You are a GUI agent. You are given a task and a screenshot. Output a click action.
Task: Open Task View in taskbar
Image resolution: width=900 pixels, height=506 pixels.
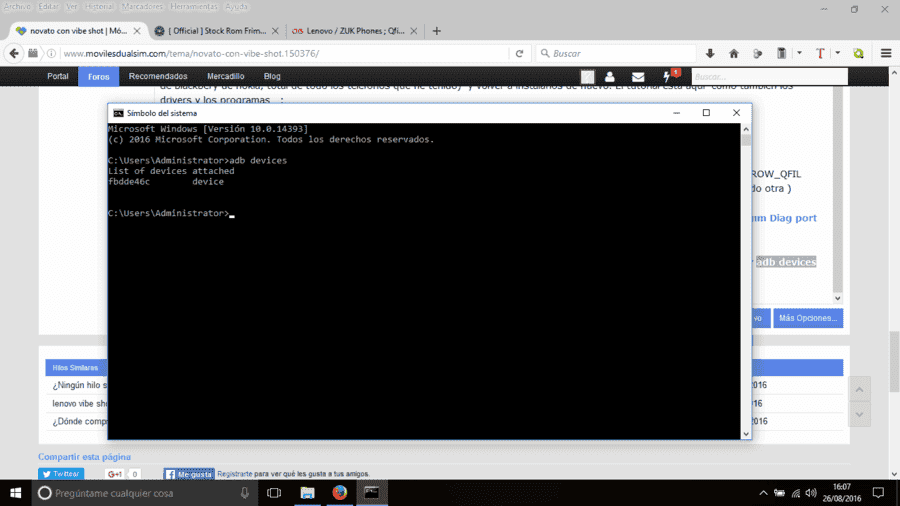point(274,493)
